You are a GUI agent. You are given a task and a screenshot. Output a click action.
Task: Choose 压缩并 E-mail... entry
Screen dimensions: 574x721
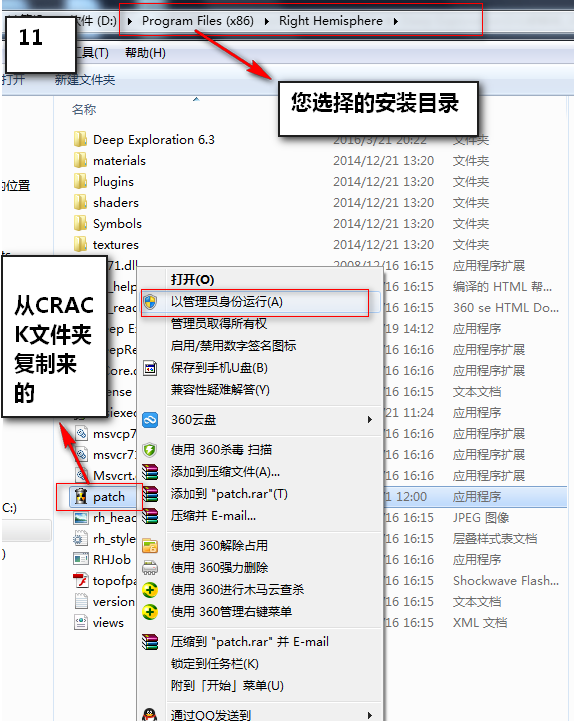click(213, 516)
